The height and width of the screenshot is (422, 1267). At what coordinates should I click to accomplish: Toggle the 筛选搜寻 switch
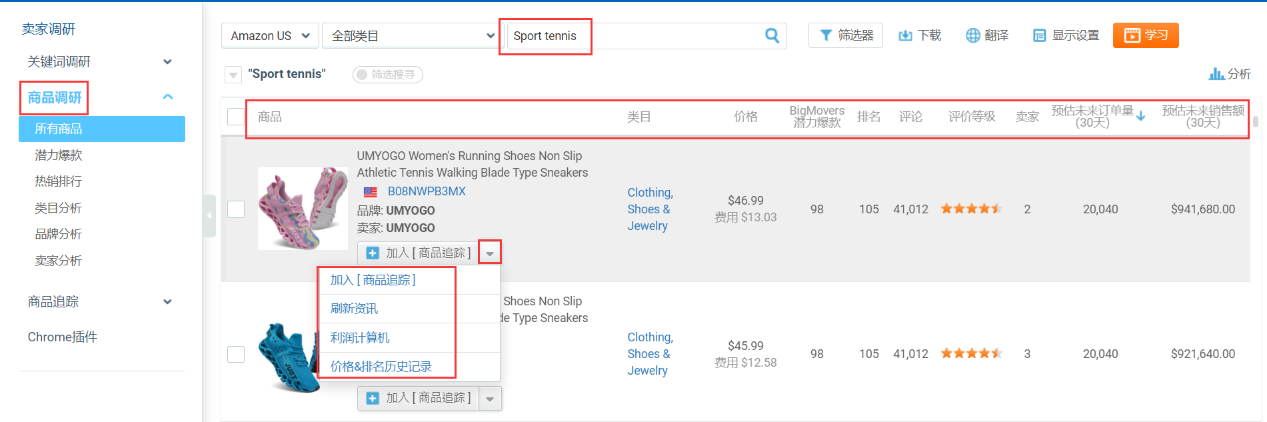387,74
